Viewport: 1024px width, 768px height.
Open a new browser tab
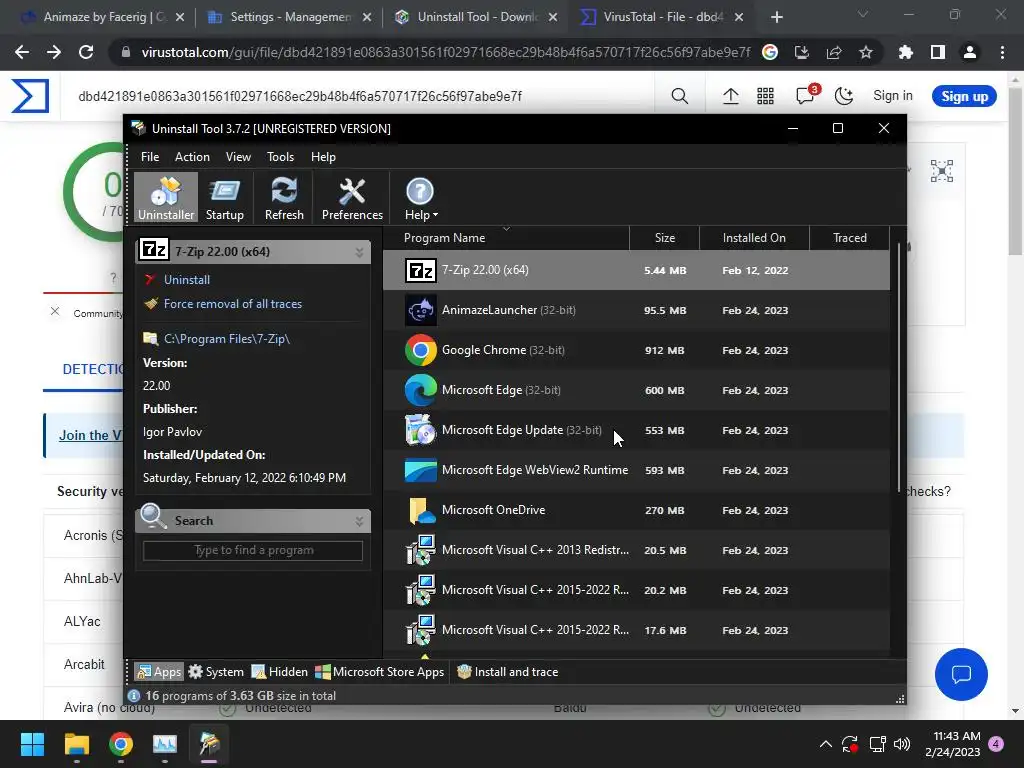[776, 17]
